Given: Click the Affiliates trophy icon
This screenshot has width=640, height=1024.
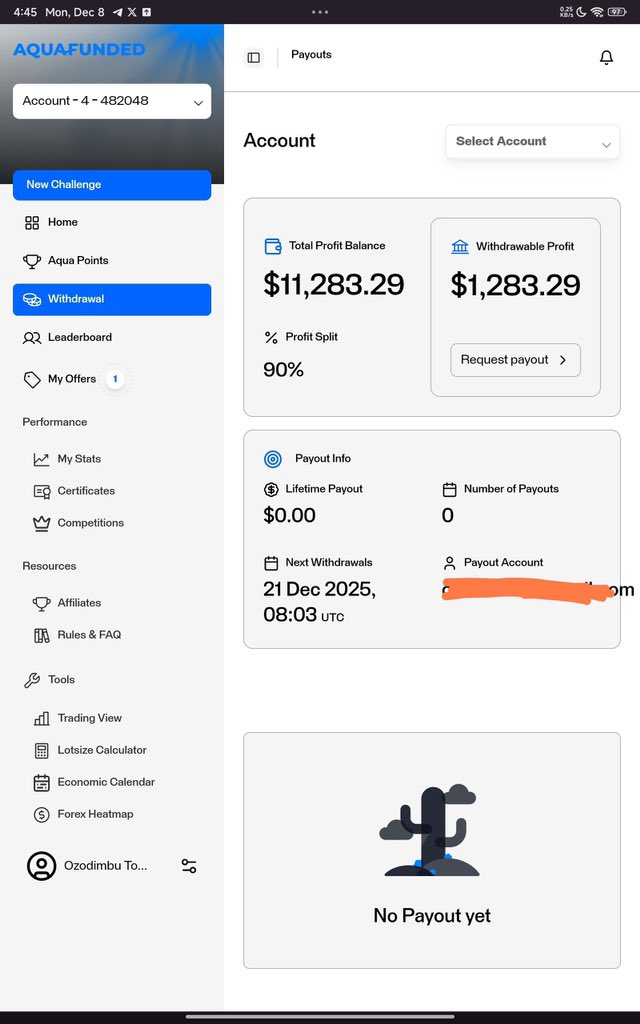Looking at the screenshot, I should (x=41, y=603).
